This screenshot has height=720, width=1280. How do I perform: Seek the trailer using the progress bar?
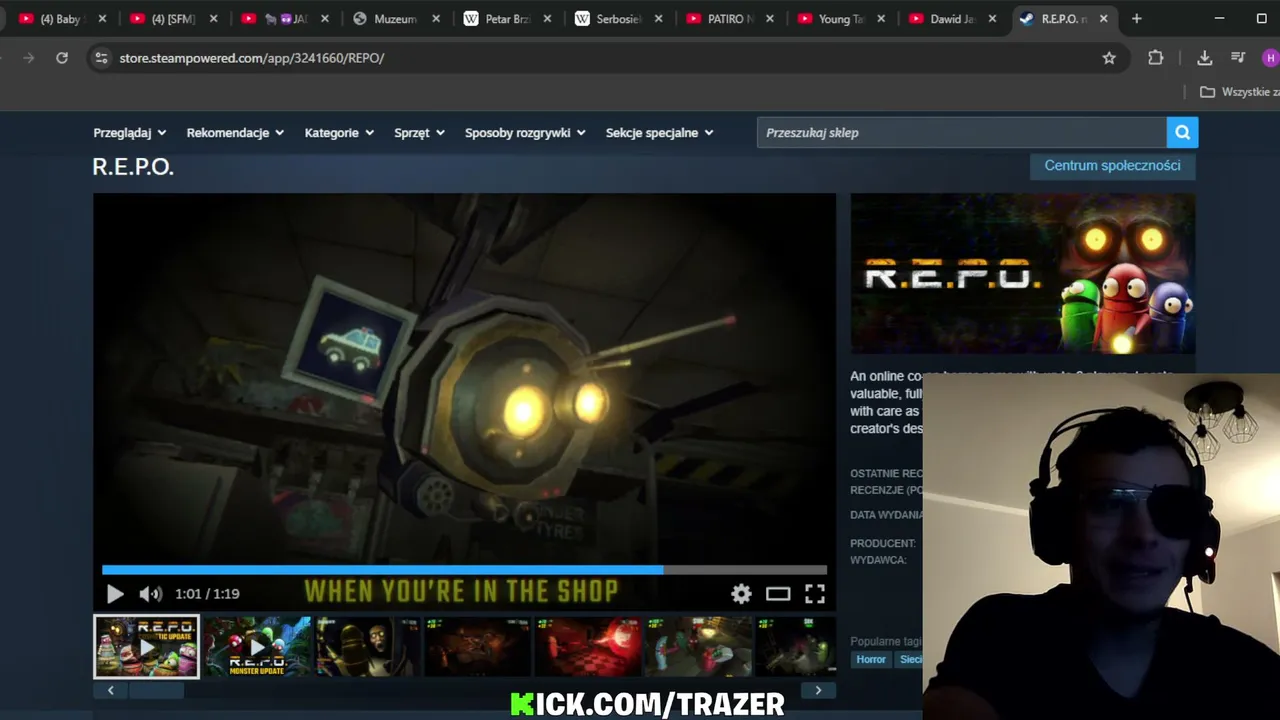pyautogui.click(x=464, y=570)
